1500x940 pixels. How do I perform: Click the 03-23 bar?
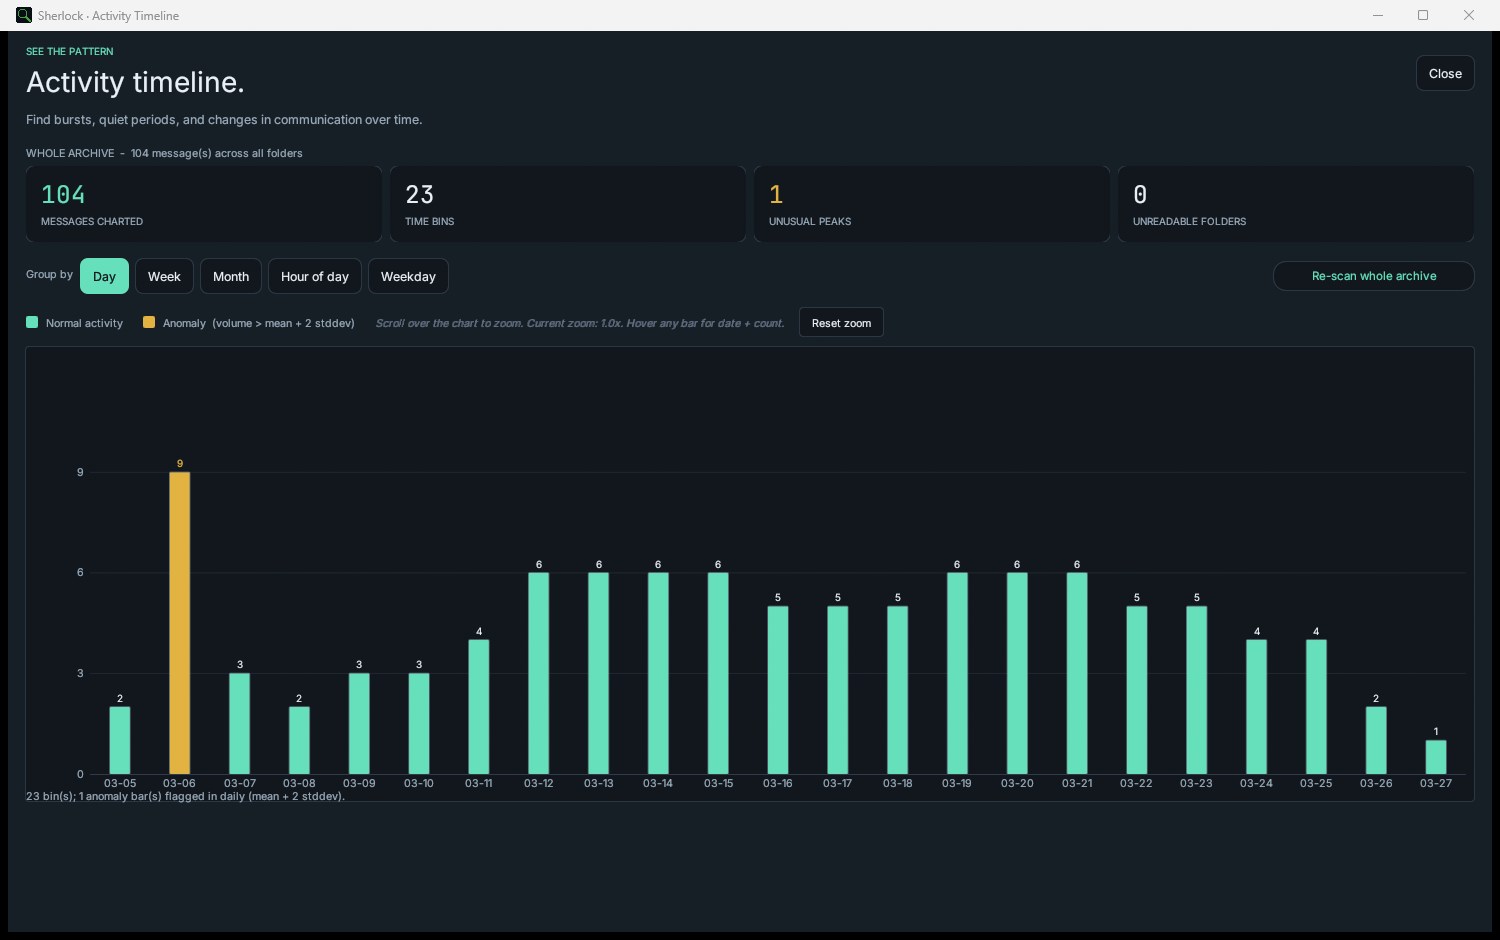click(1197, 690)
